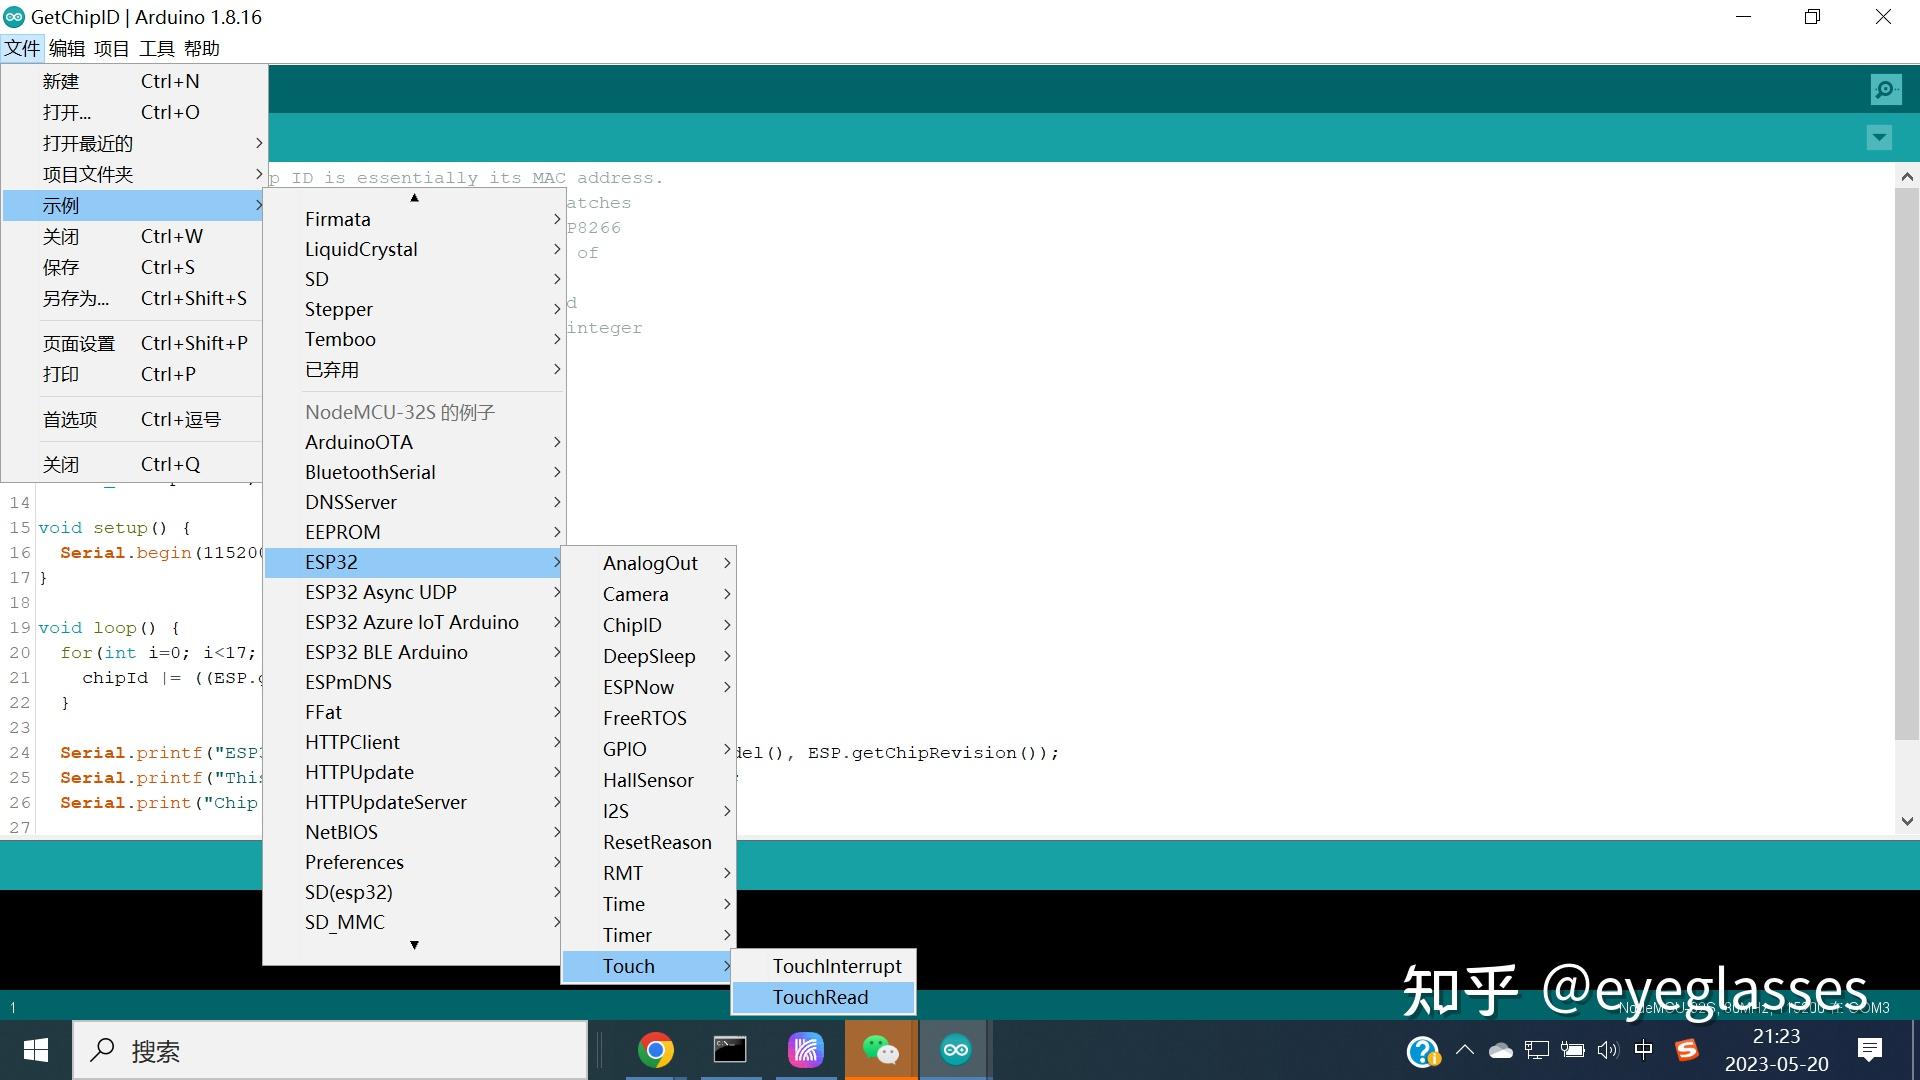
Task: Open WeChat from the taskbar
Action: [x=880, y=1050]
